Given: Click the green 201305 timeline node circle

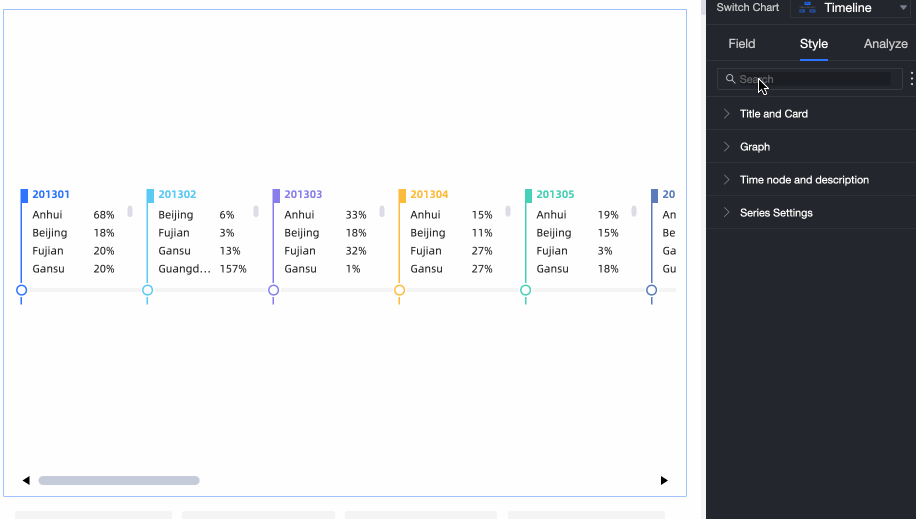Looking at the screenshot, I should (x=525, y=291).
